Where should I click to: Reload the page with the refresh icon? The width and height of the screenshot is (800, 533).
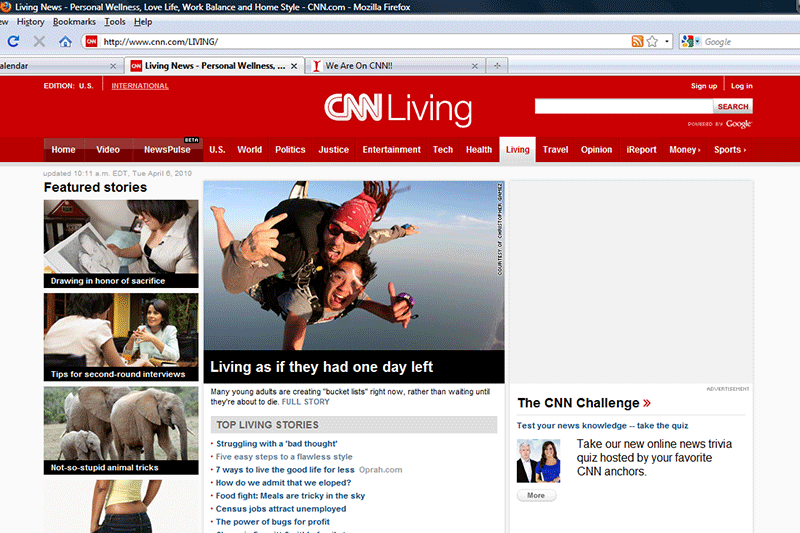[14, 41]
